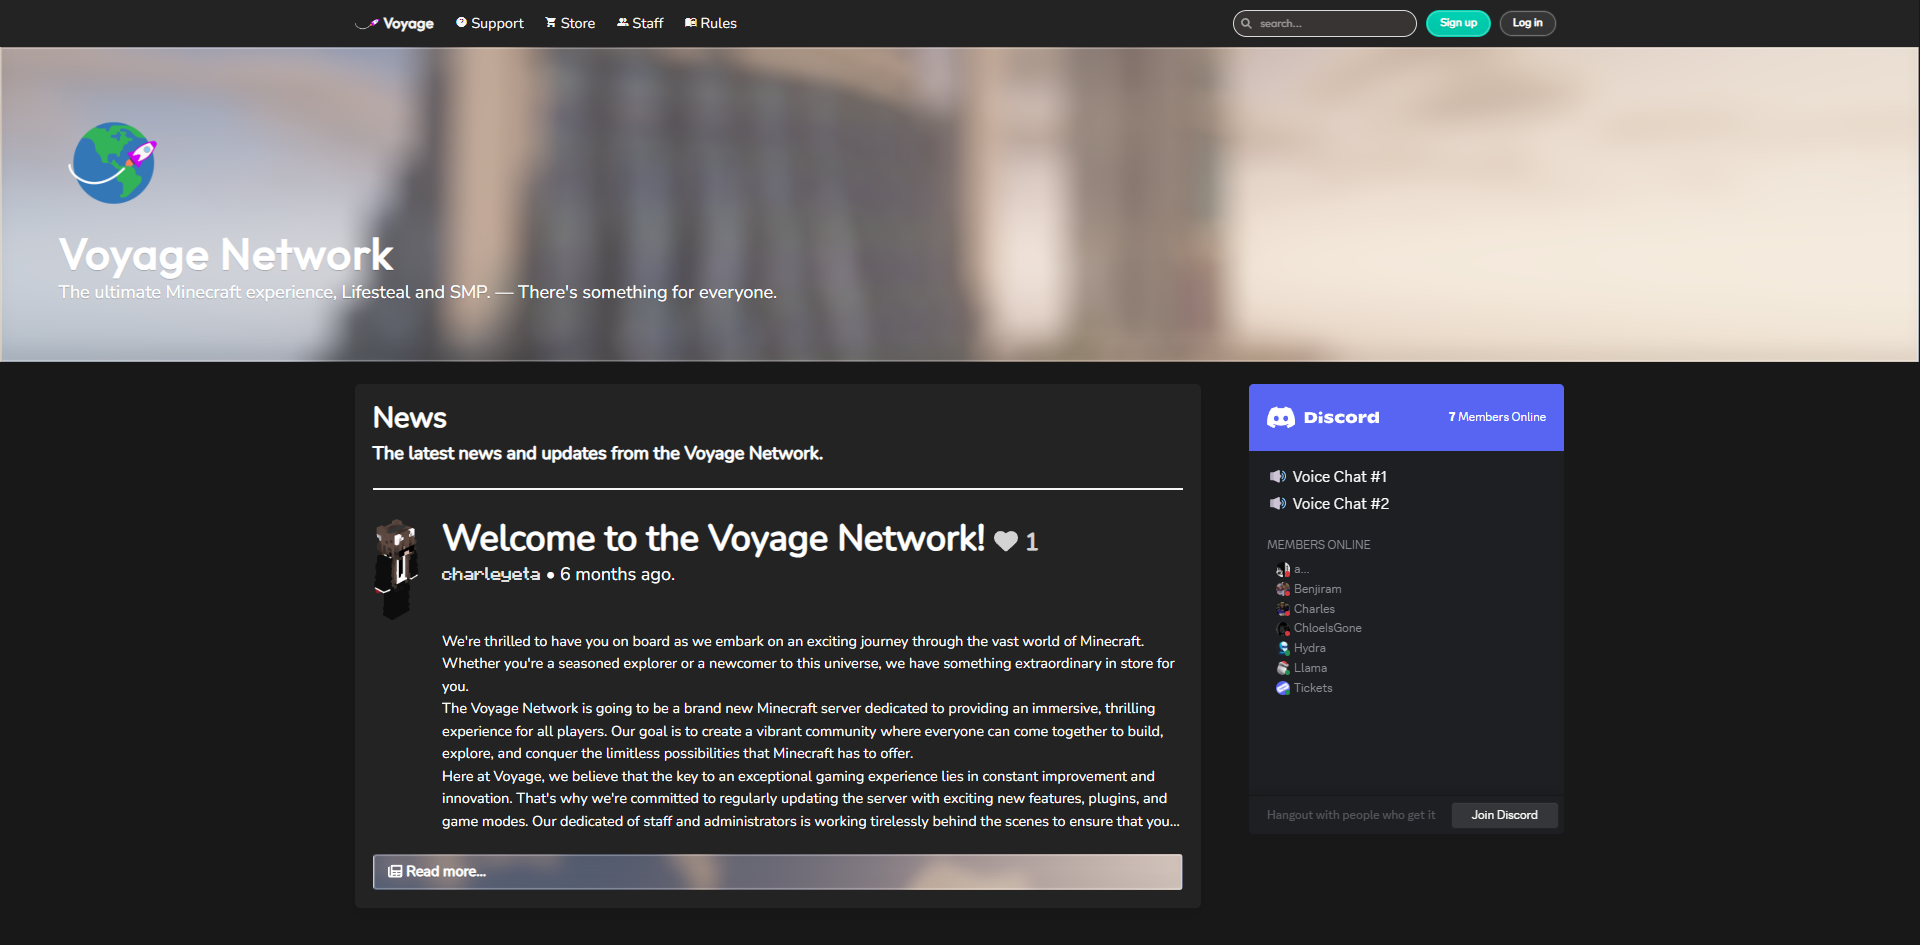Click Join Discord

(1504, 815)
